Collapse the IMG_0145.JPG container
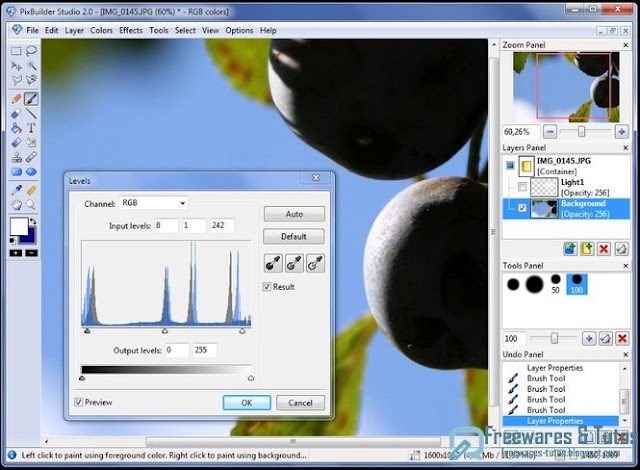Screen dimensions: 640x470 click(x=510, y=165)
